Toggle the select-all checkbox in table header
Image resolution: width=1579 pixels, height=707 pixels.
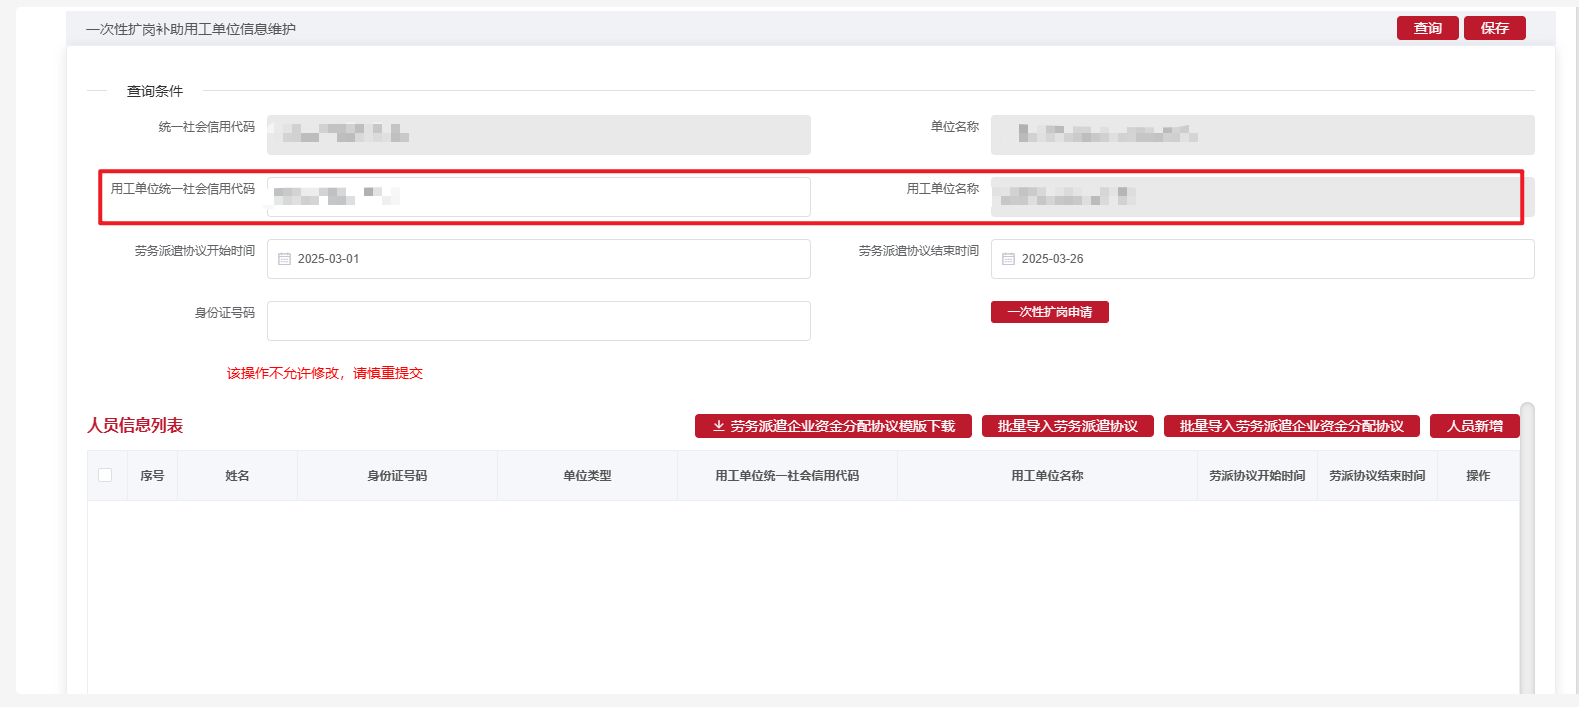click(105, 475)
